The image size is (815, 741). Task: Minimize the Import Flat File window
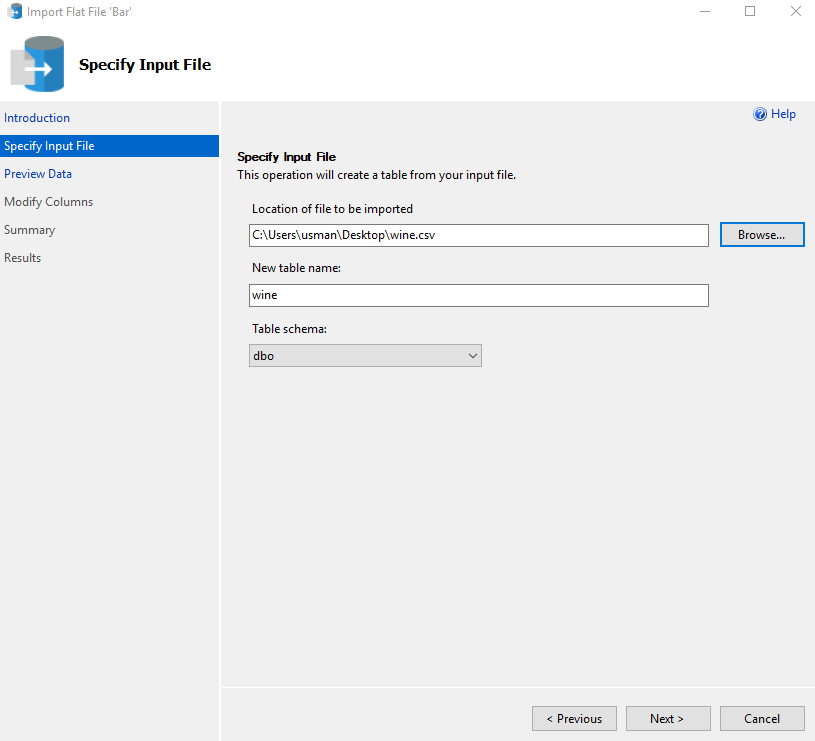click(x=704, y=12)
